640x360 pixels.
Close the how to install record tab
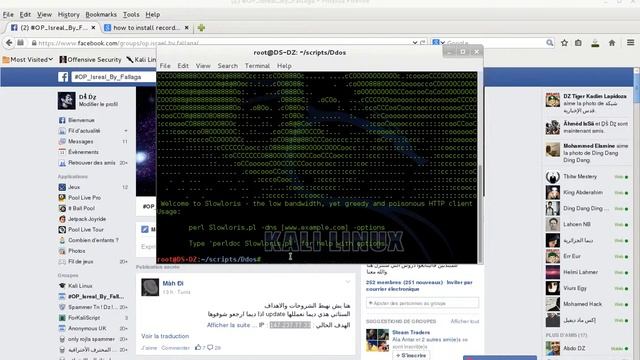pyautogui.click(x=187, y=27)
